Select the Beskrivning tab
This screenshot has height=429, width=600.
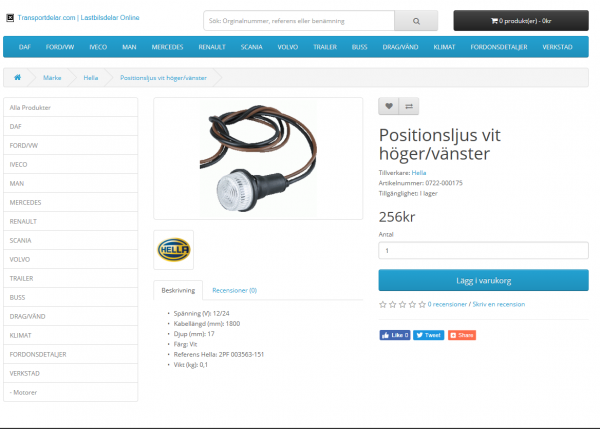click(x=178, y=290)
